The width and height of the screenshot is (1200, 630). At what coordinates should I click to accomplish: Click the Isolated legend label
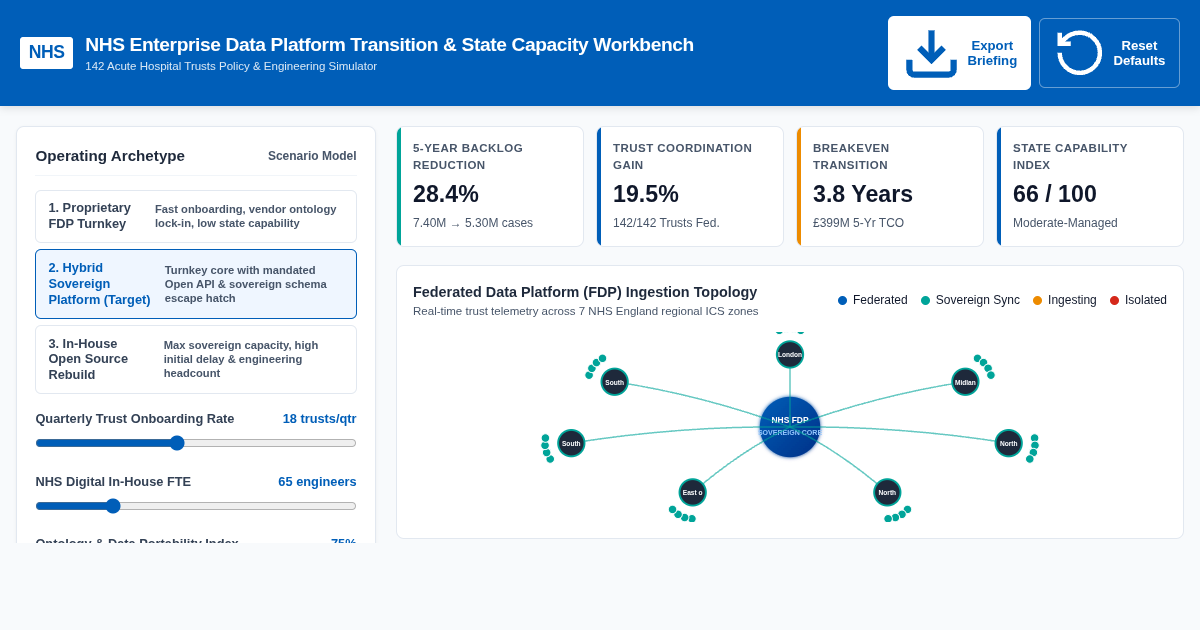(1146, 300)
